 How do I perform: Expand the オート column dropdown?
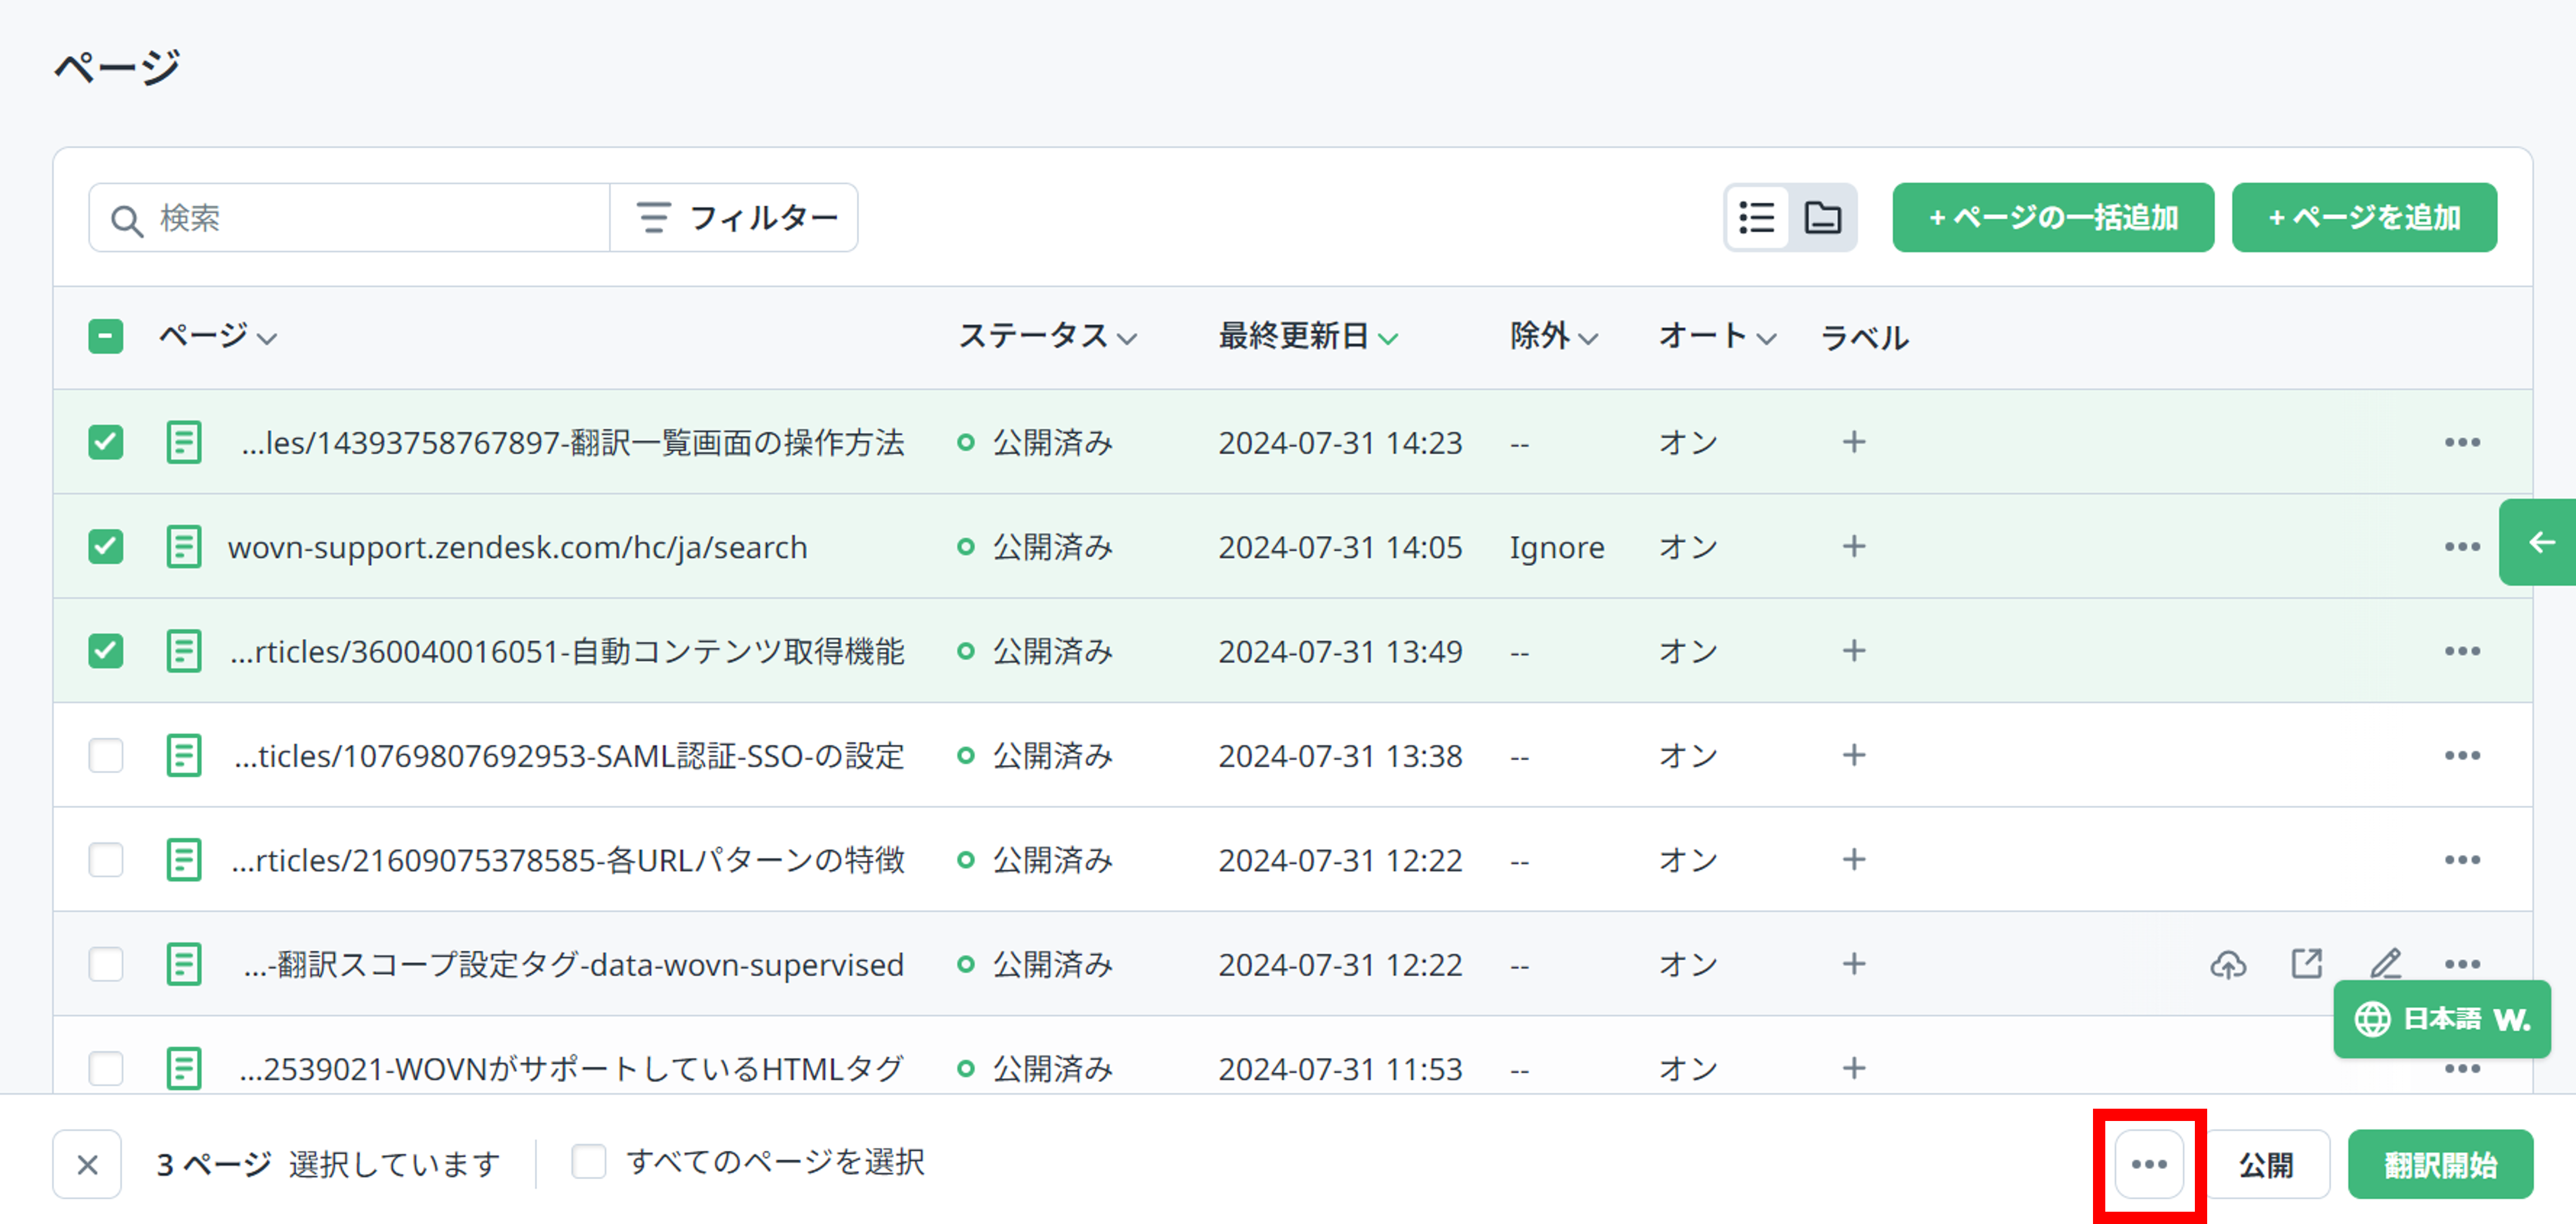click(1766, 338)
